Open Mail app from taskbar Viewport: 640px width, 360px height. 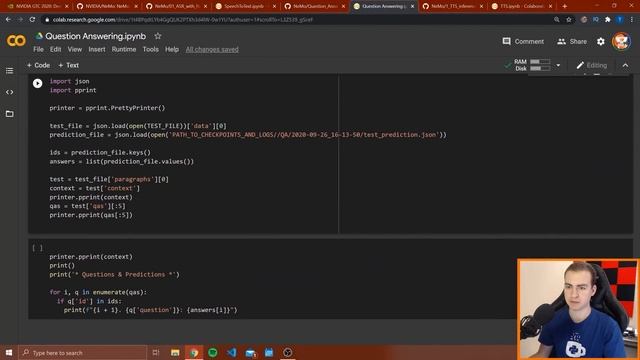pos(250,353)
